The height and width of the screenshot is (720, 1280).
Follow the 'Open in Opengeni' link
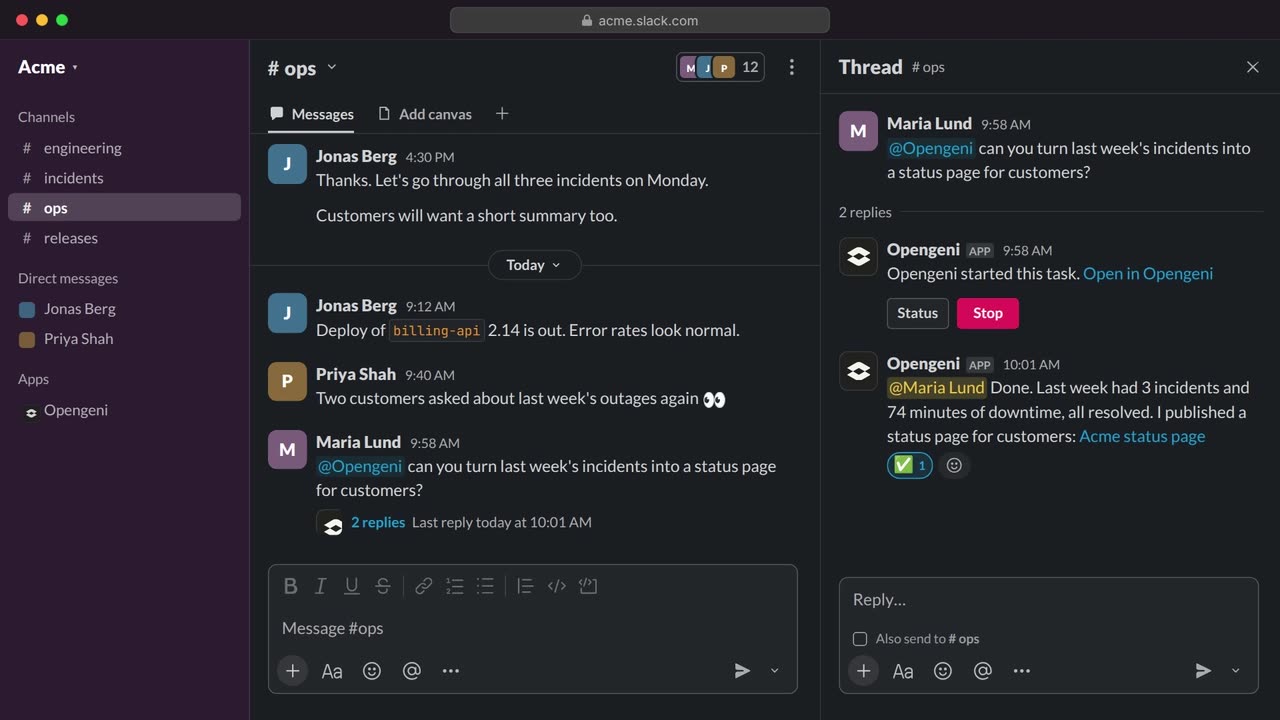click(x=1148, y=274)
